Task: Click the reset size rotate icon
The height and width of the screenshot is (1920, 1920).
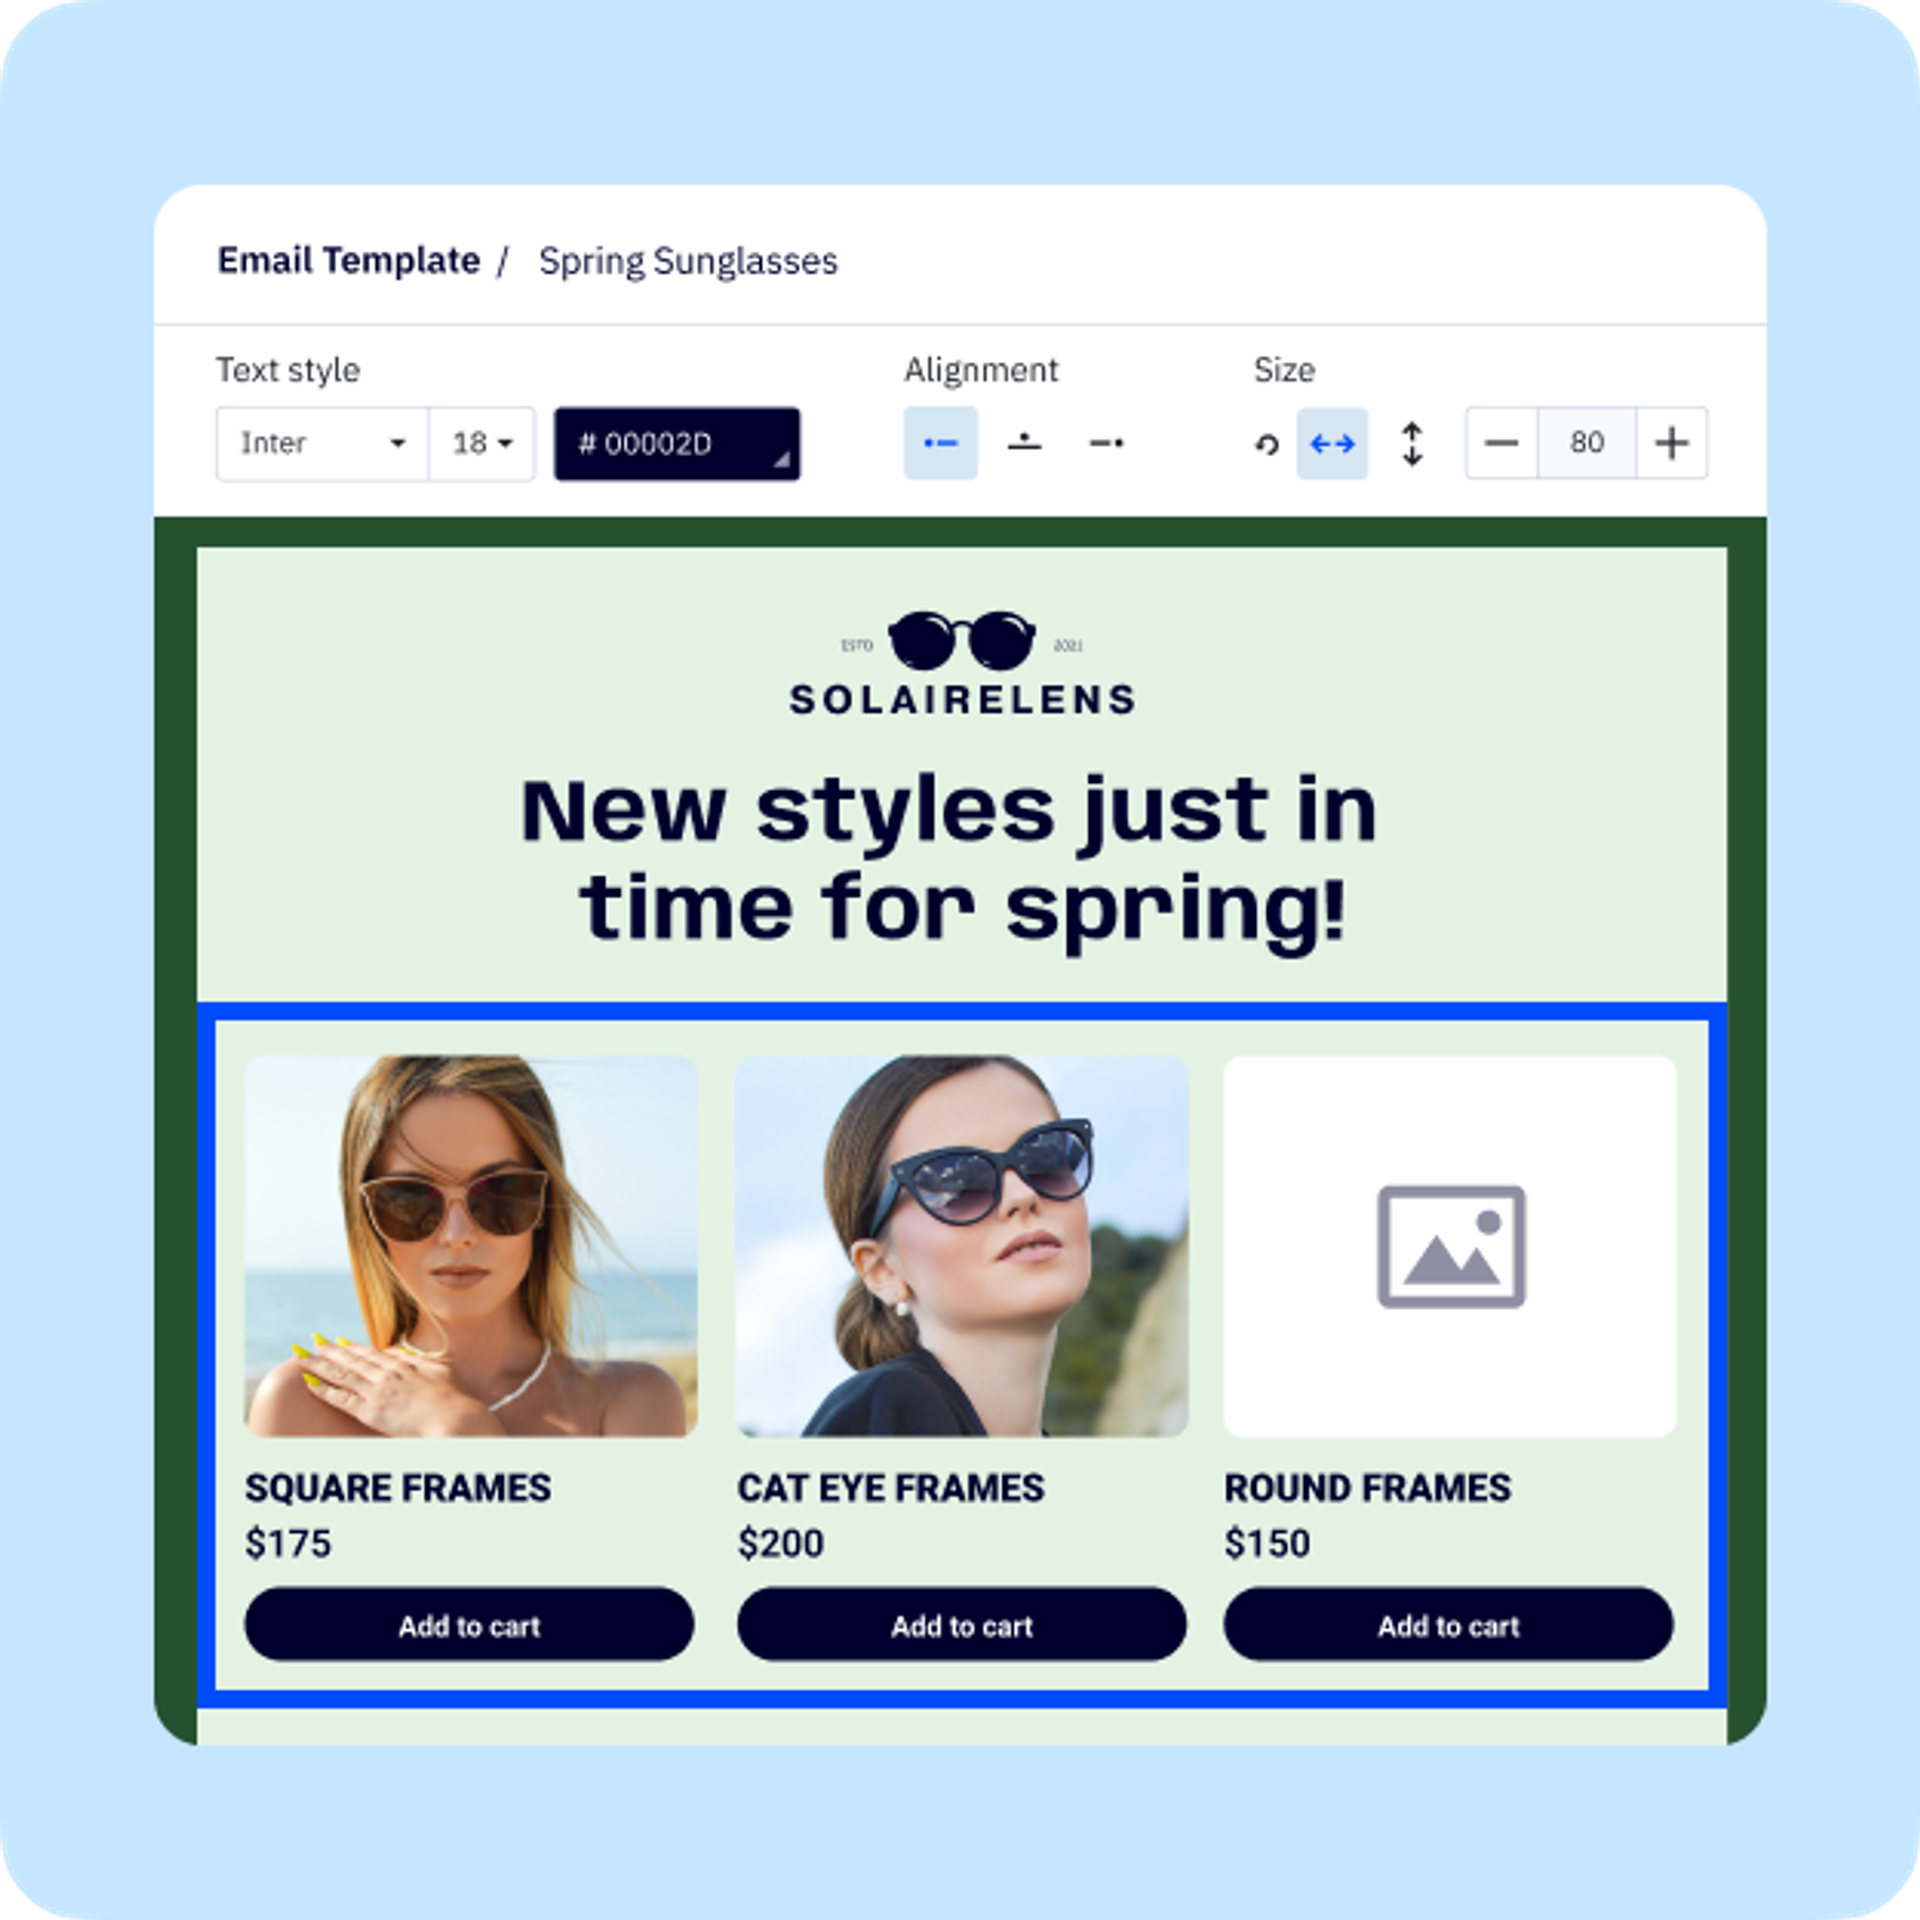Action: 1267,444
